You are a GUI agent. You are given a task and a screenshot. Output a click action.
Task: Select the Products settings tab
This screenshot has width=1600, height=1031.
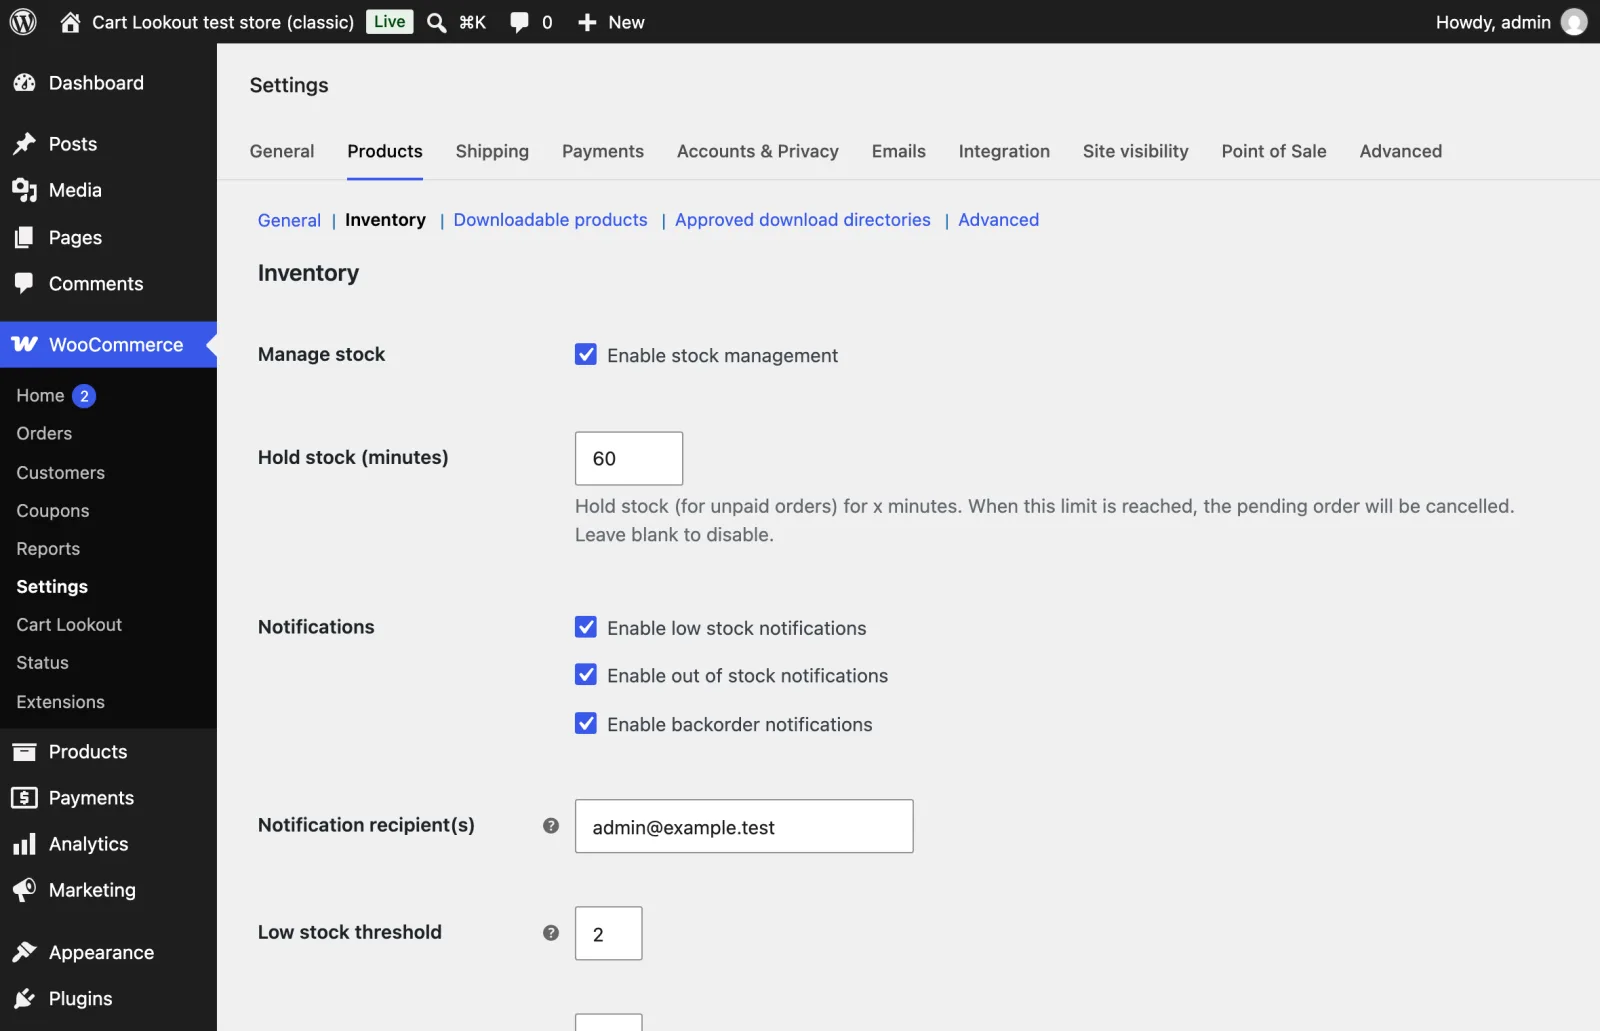(x=385, y=151)
